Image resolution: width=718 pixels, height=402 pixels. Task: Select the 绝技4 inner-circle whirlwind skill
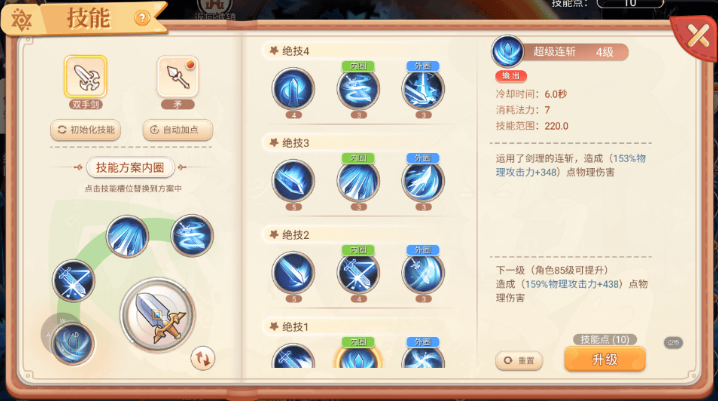click(x=358, y=89)
